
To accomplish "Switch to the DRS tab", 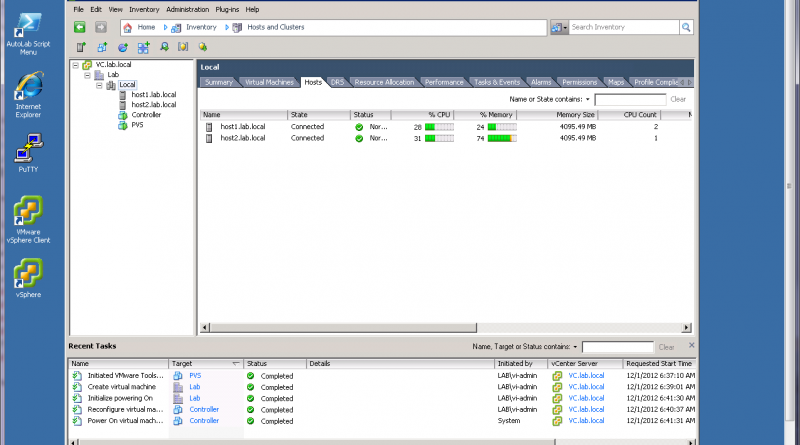I will (x=337, y=82).
